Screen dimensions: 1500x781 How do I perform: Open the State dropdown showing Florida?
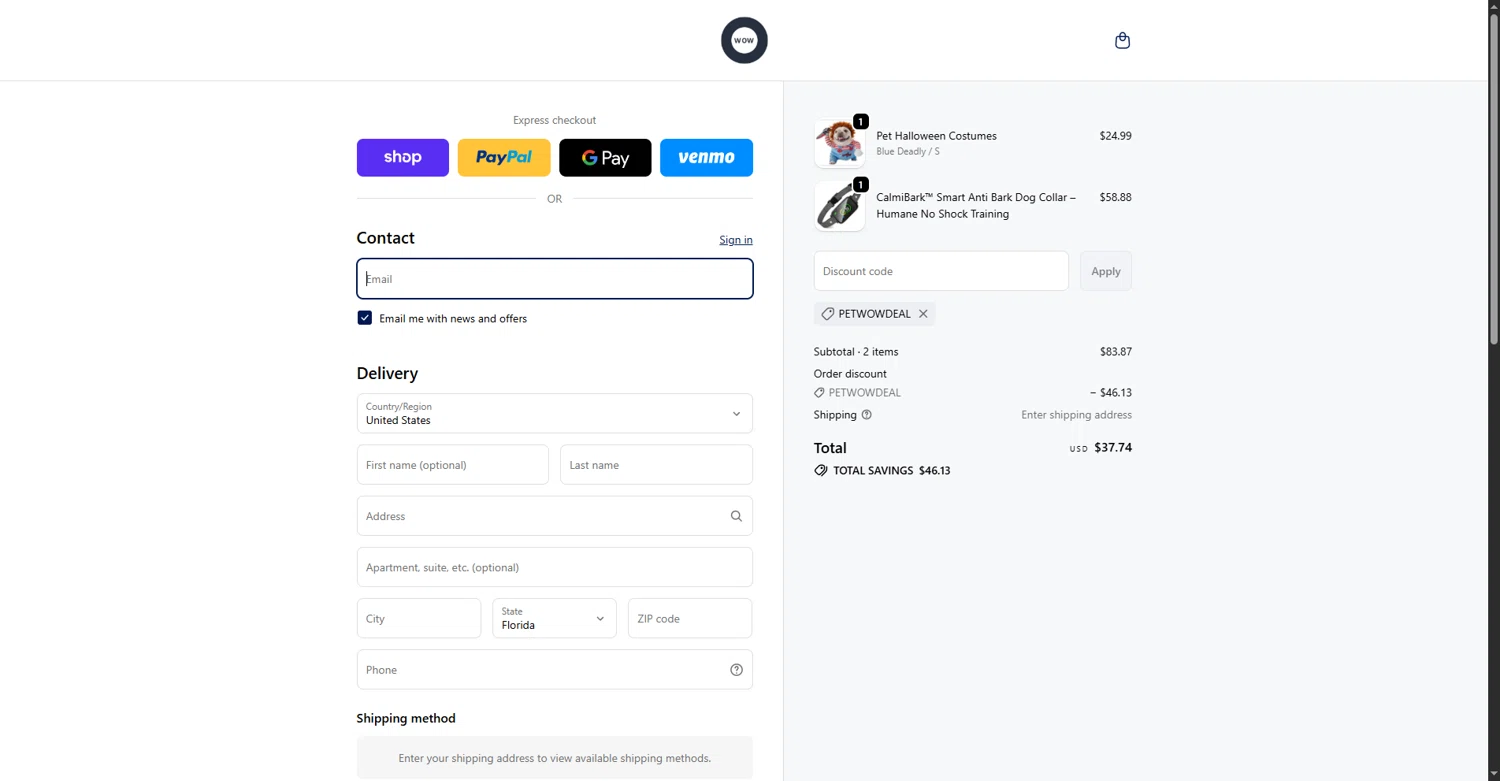click(x=554, y=618)
